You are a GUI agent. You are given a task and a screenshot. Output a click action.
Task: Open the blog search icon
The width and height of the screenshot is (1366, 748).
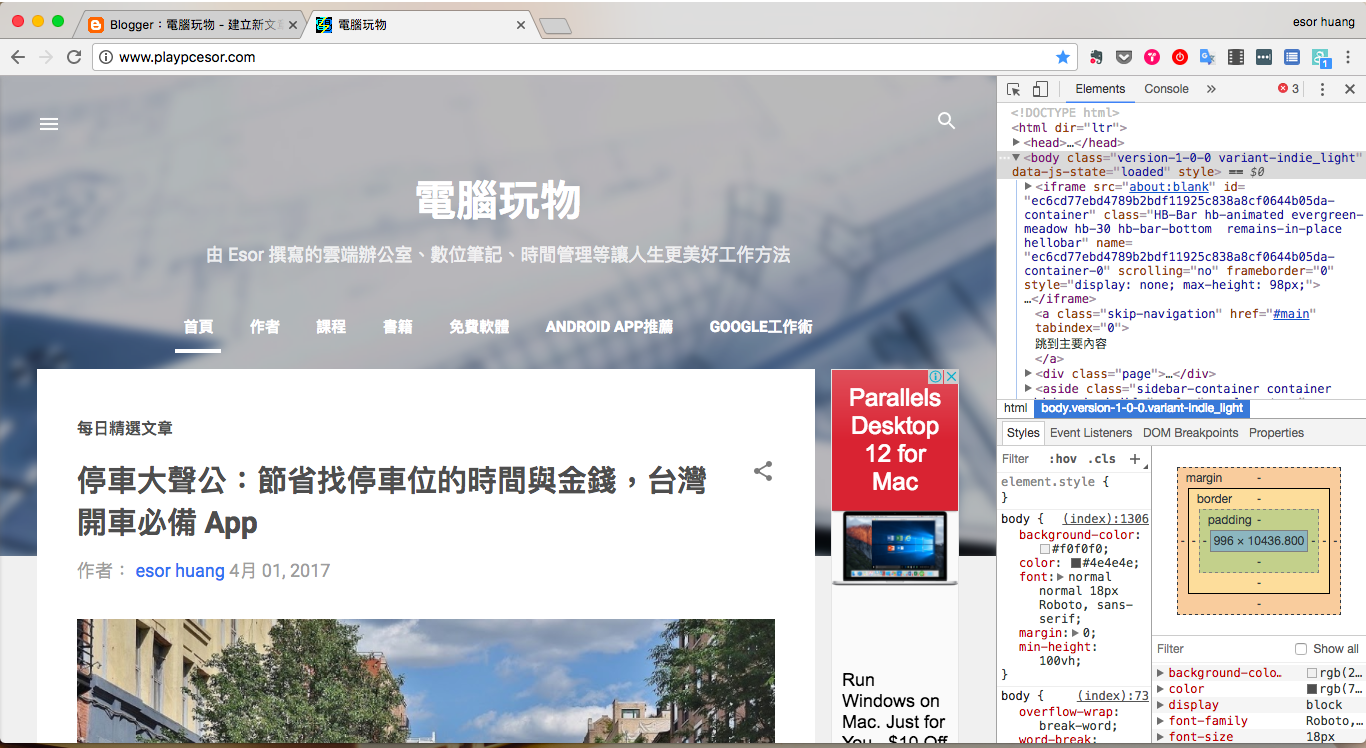(947, 121)
